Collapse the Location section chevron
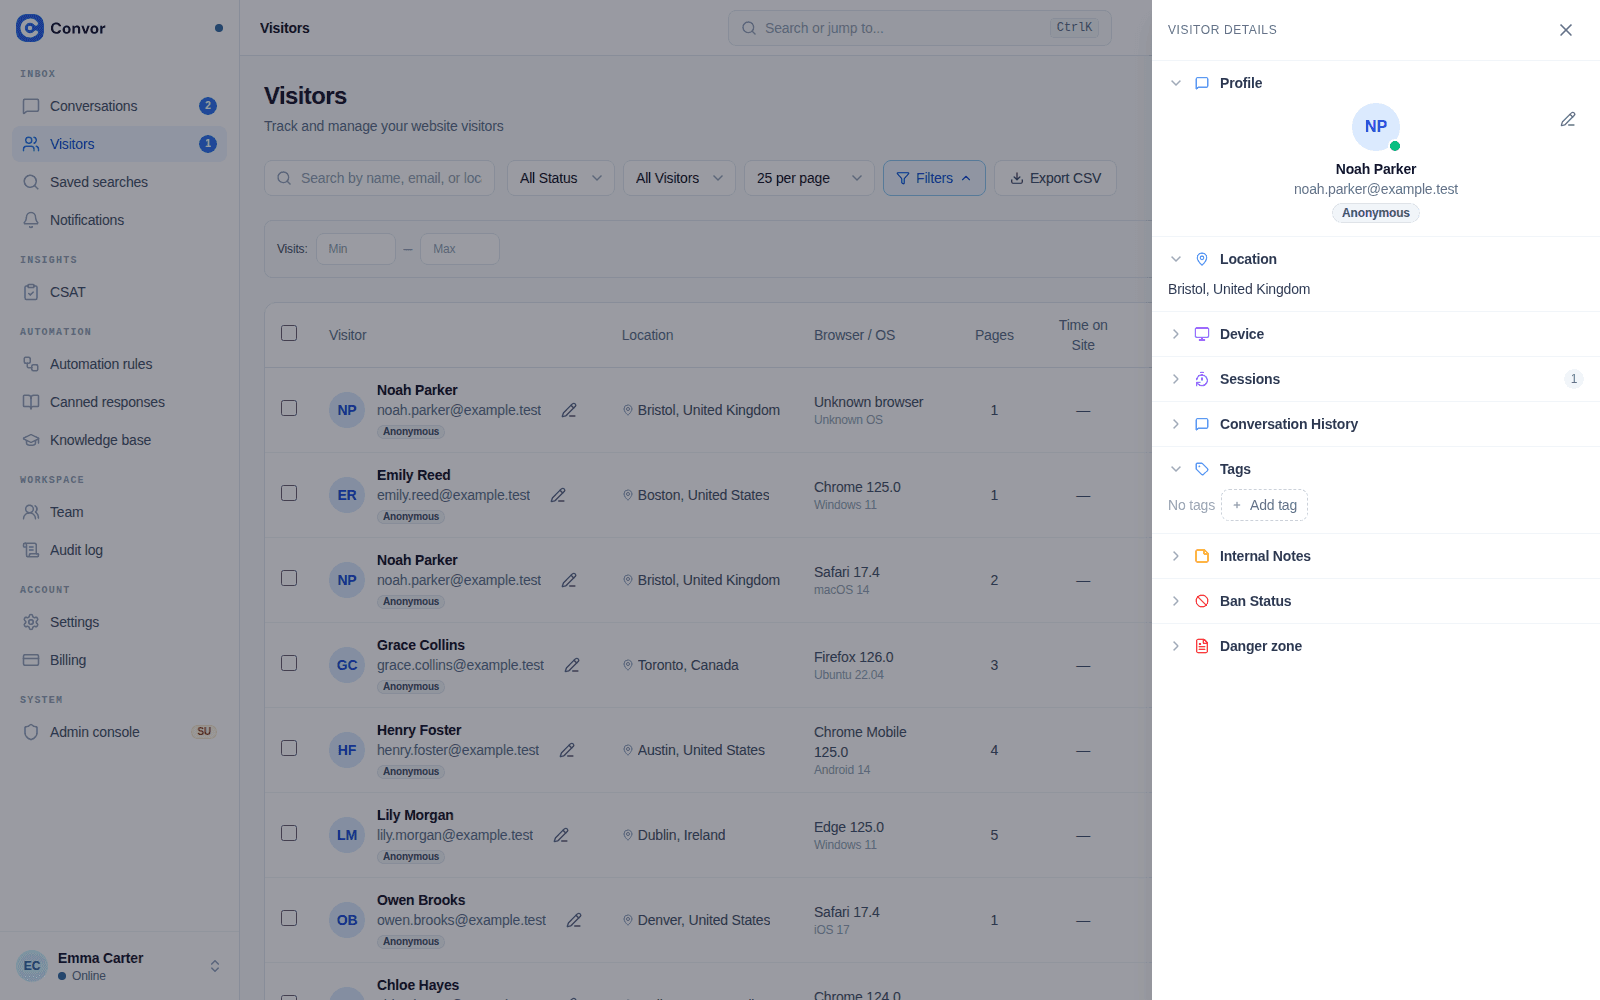The height and width of the screenshot is (1000, 1600). (x=1176, y=259)
